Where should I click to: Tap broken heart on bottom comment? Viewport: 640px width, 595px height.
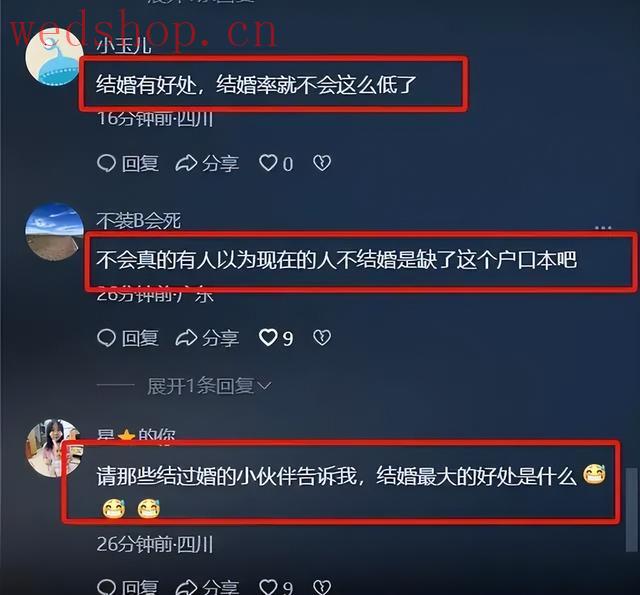[x=322, y=587]
